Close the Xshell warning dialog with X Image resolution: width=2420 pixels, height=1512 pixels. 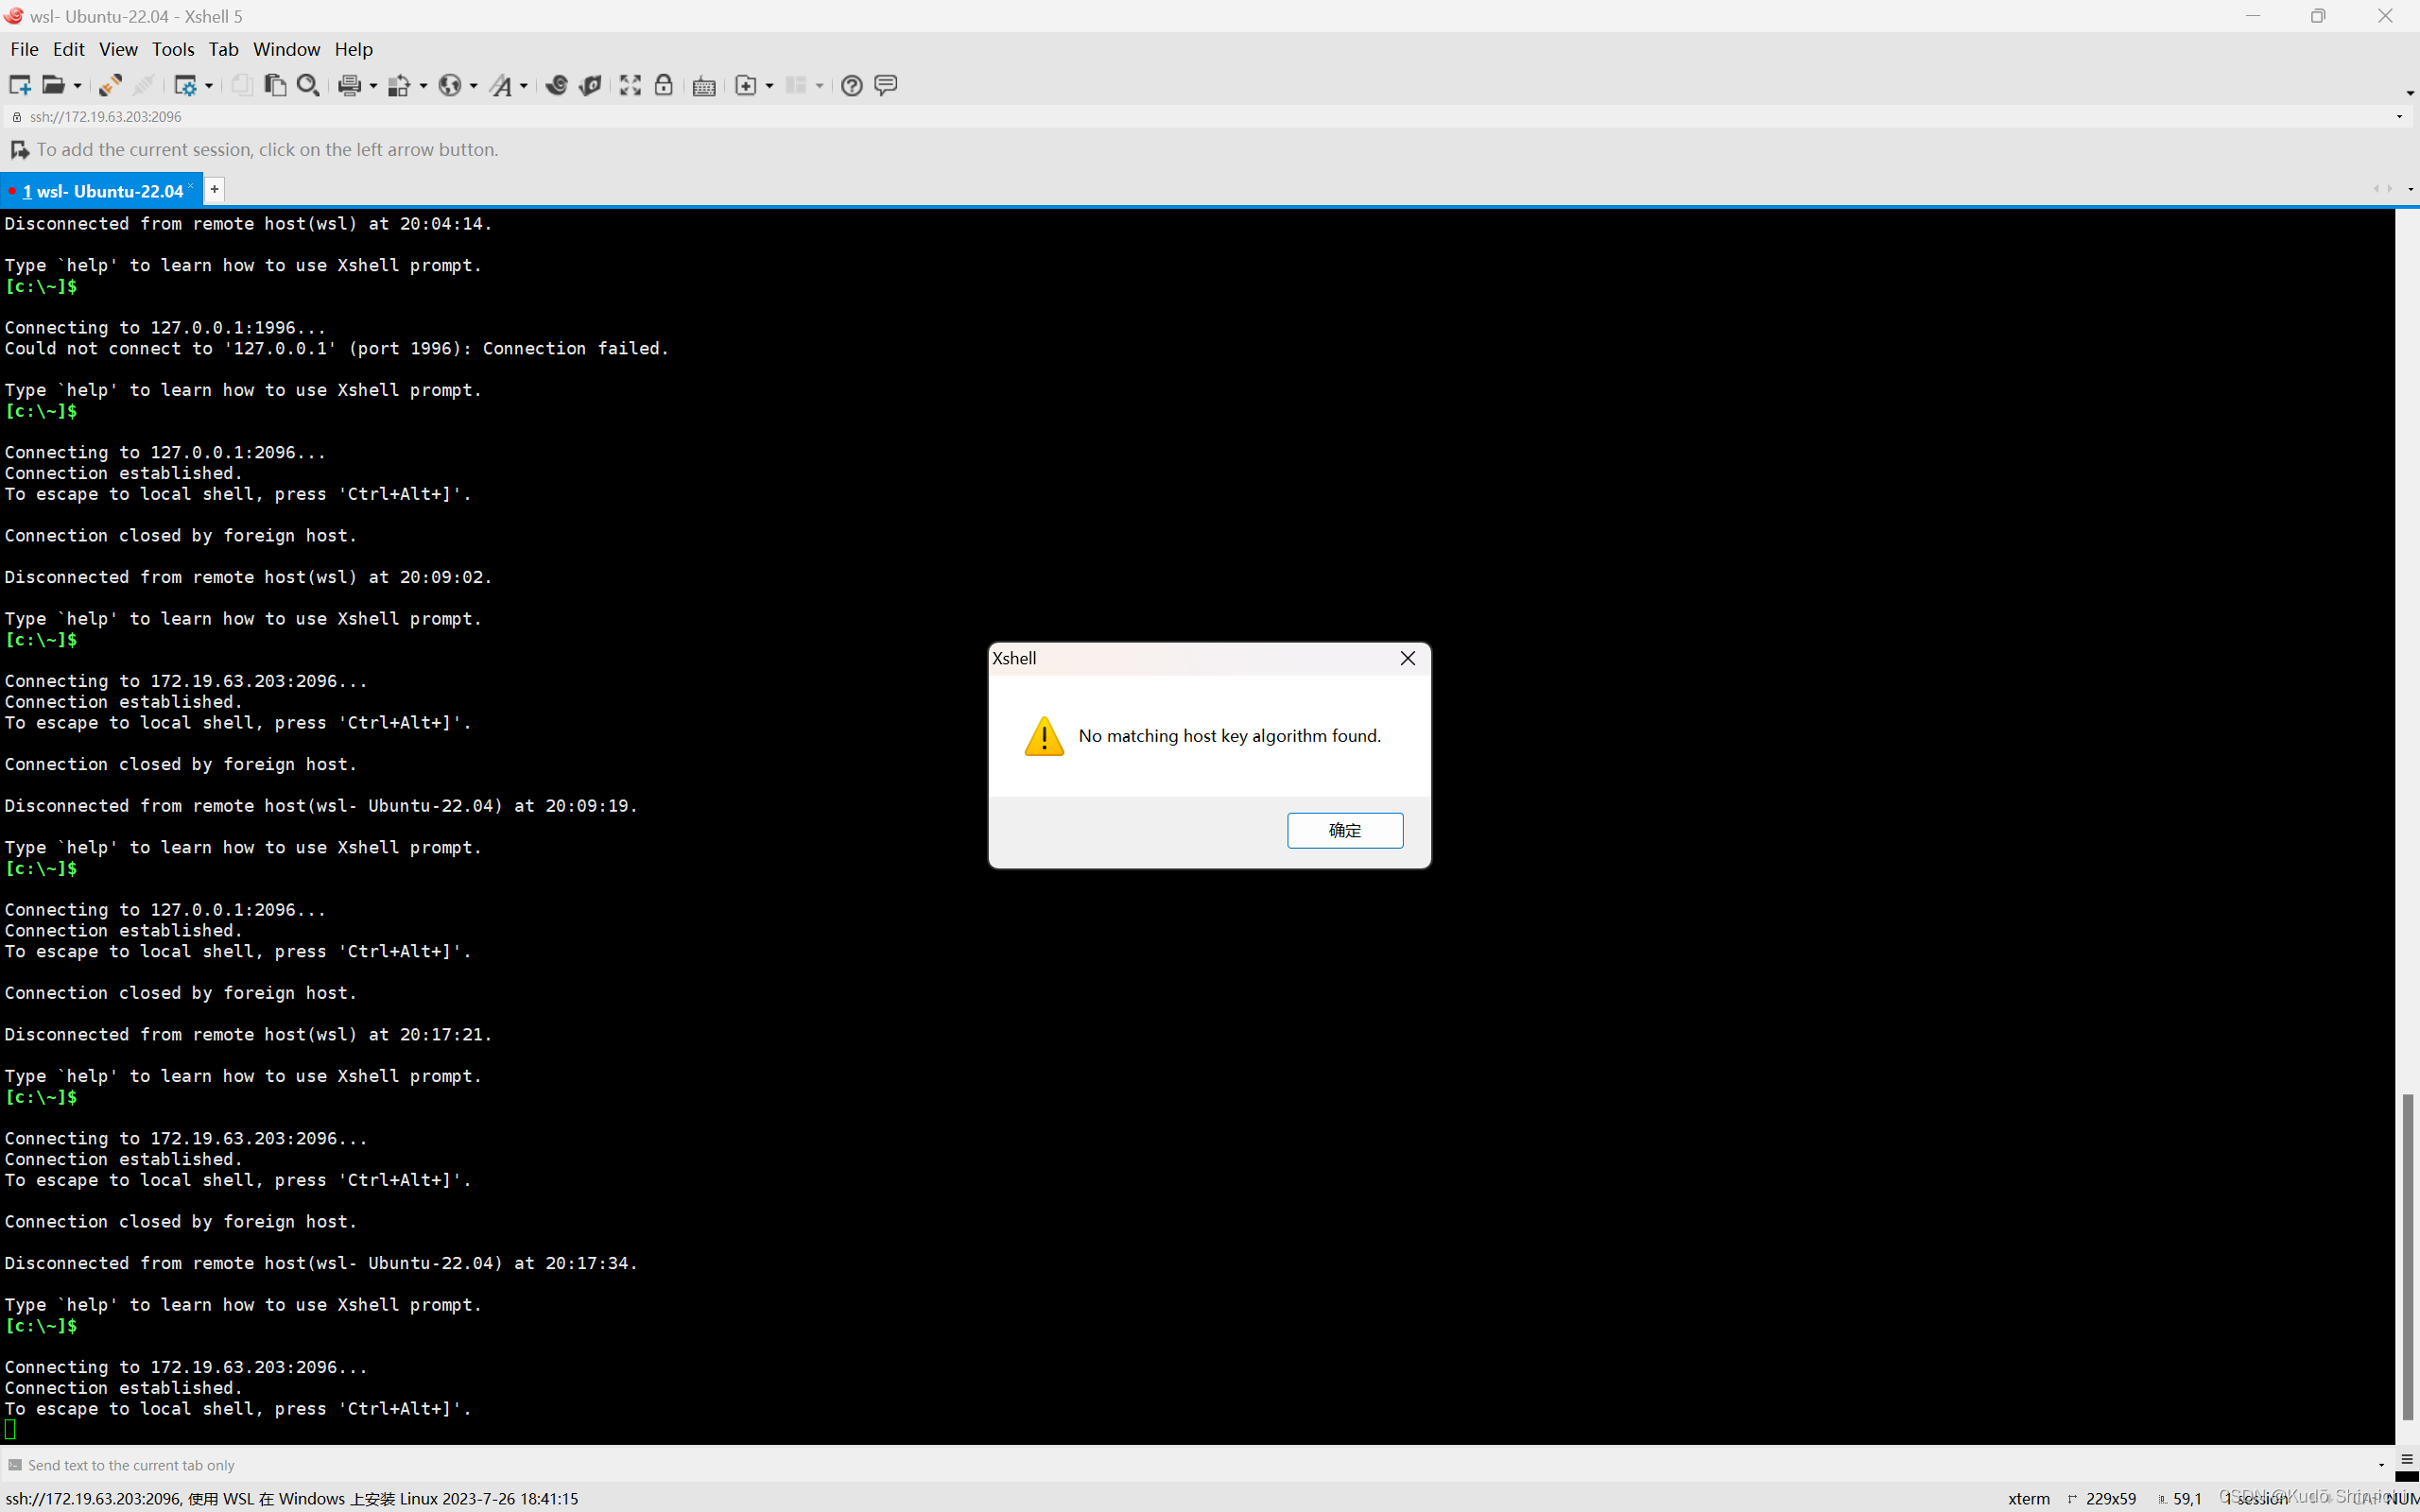1407,658
